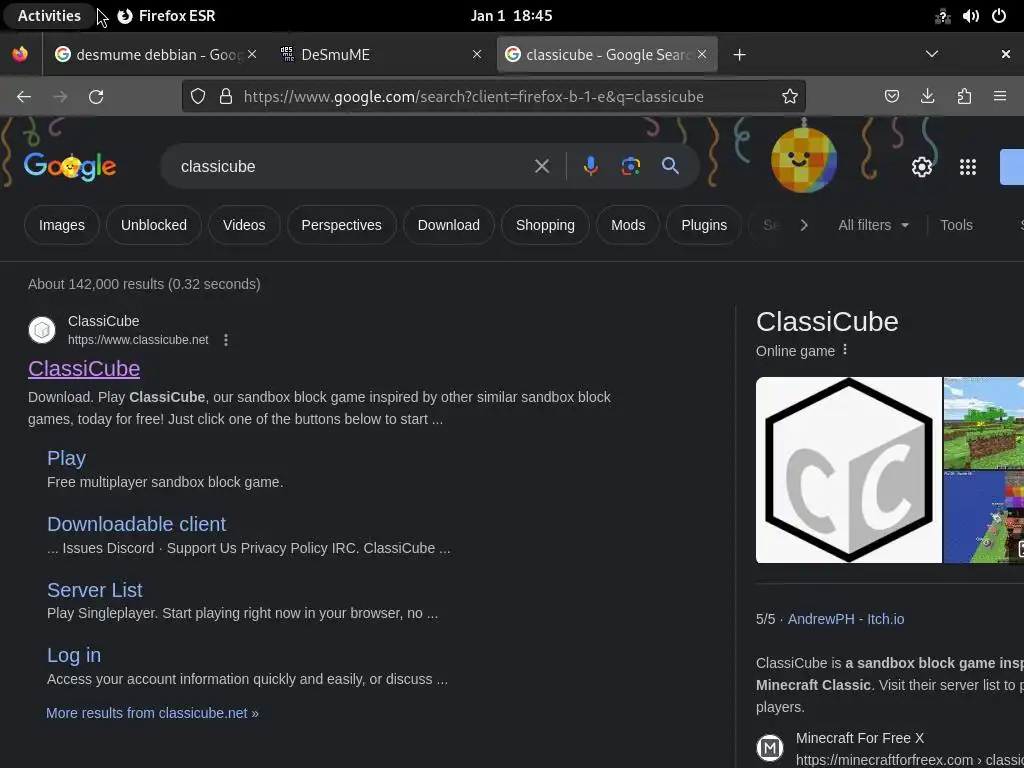The height and width of the screenshot is (768, 1024).
Task: Open the ClassiCube result title link
Action: pyautogui.click(x=84, y=368)
